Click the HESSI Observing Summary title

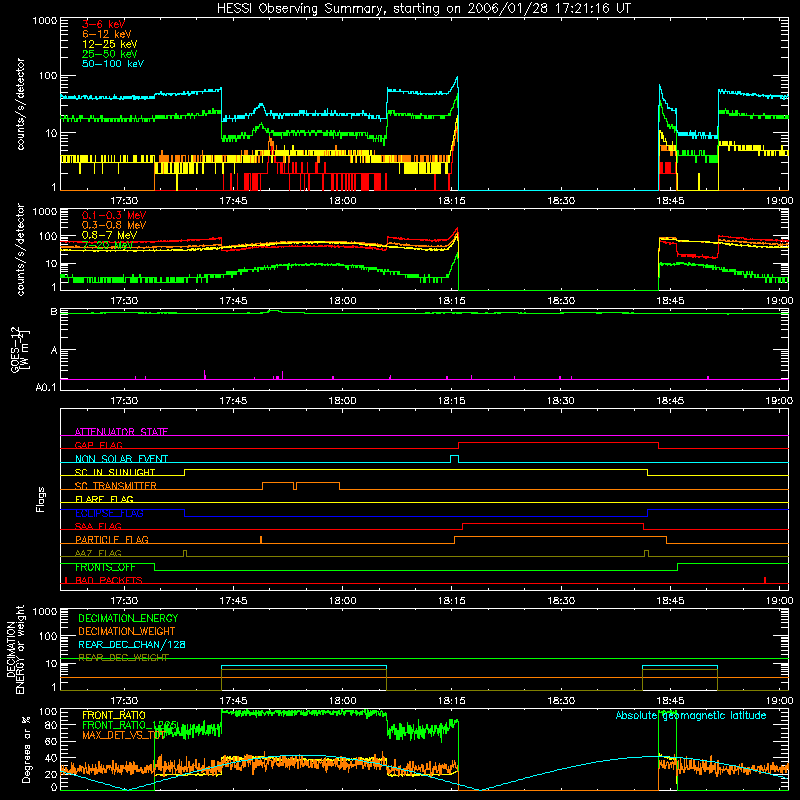point(423,9)
